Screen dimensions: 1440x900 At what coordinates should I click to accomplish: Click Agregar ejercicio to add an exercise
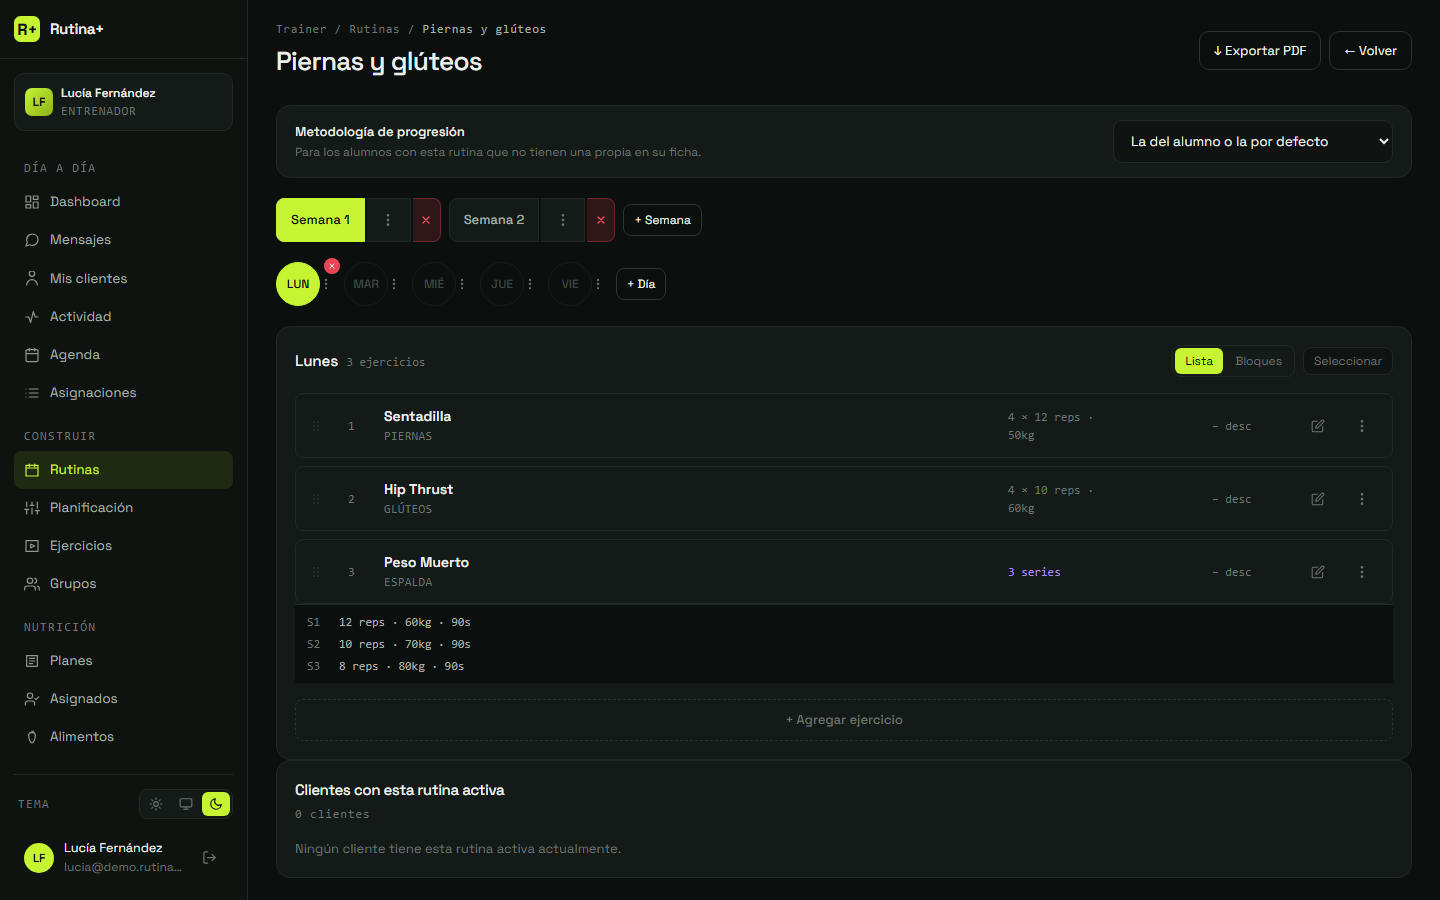coord(844,720)
